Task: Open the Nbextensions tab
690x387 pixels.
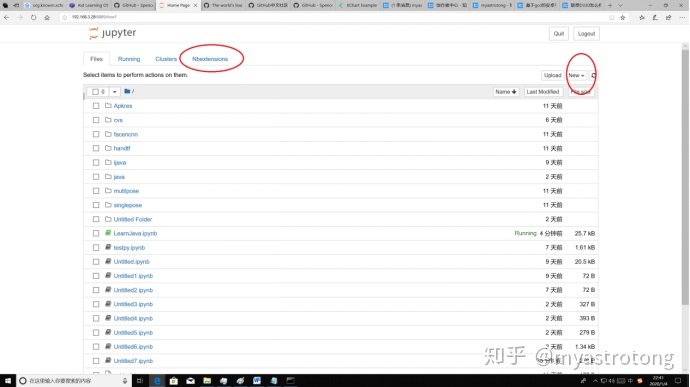Action: [210, 59]
